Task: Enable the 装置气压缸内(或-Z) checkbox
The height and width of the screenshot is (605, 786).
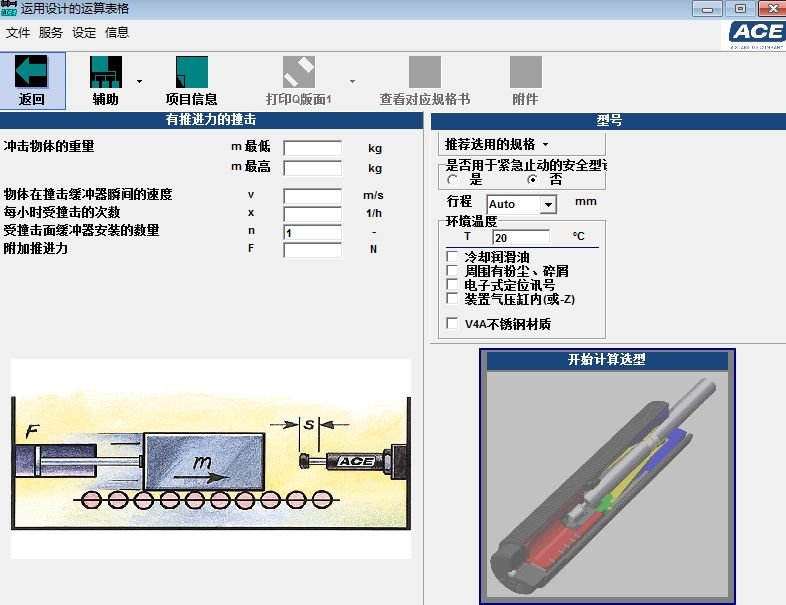Action: click(452, 299)
